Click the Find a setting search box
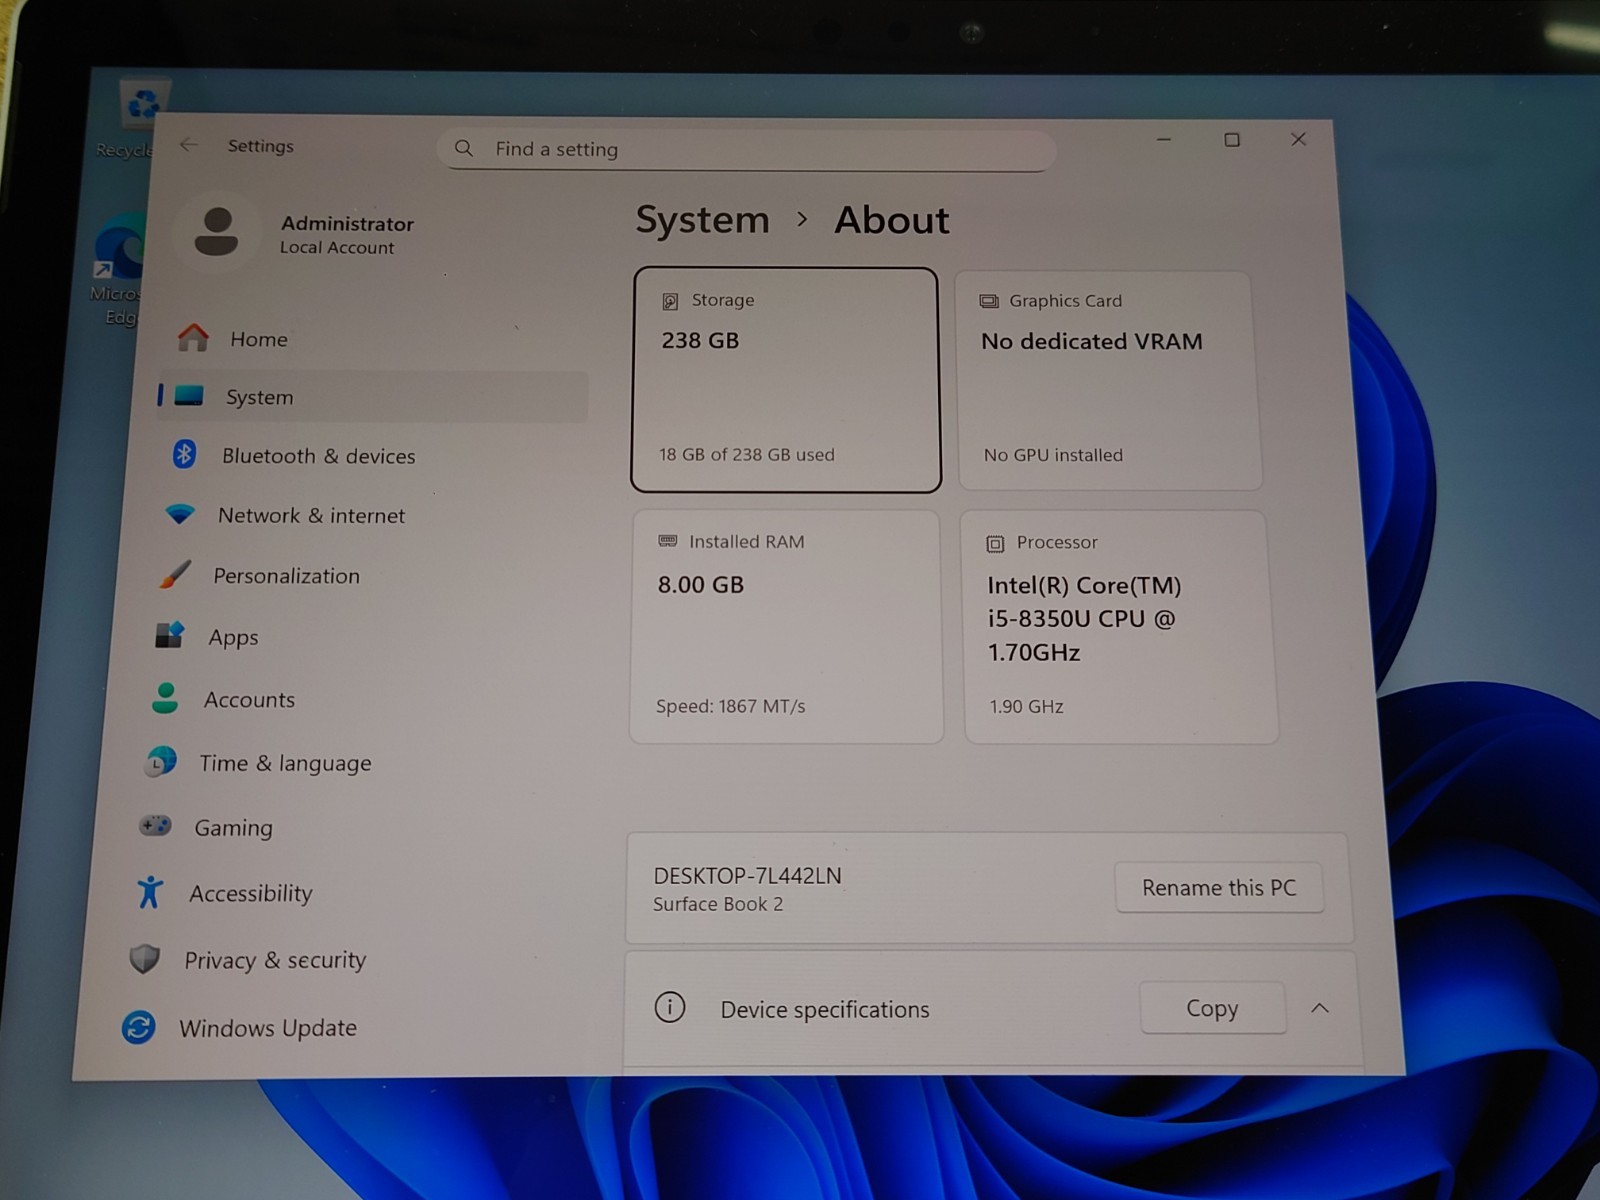 click(746, 149)
